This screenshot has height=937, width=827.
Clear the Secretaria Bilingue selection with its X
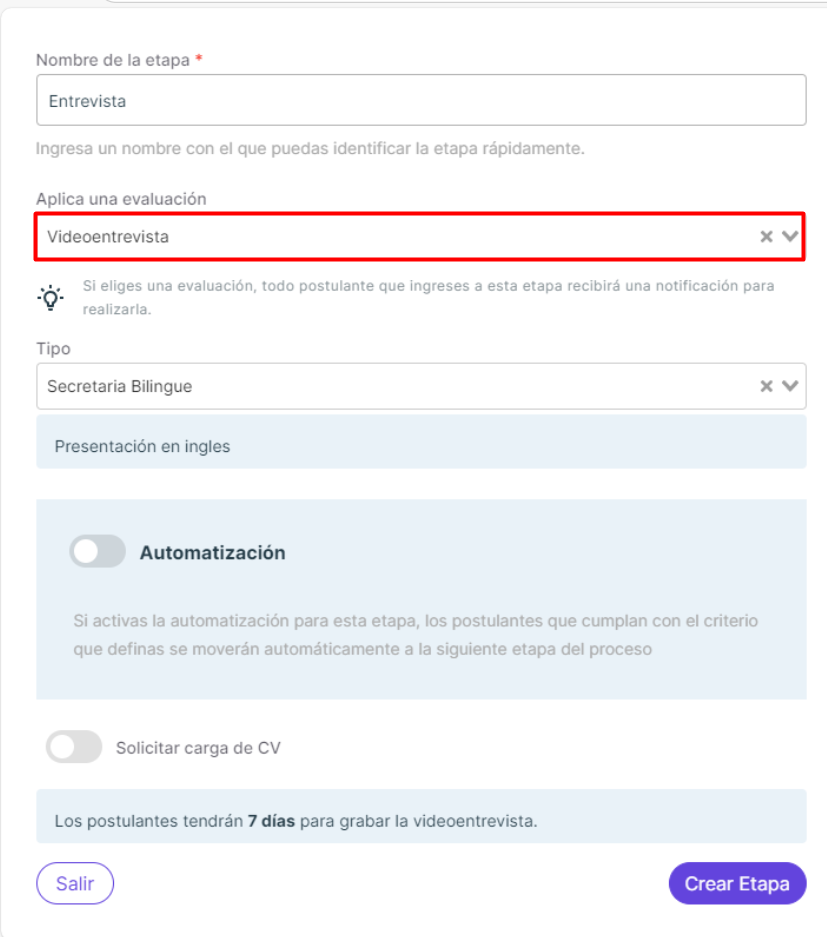coord(766,386)
